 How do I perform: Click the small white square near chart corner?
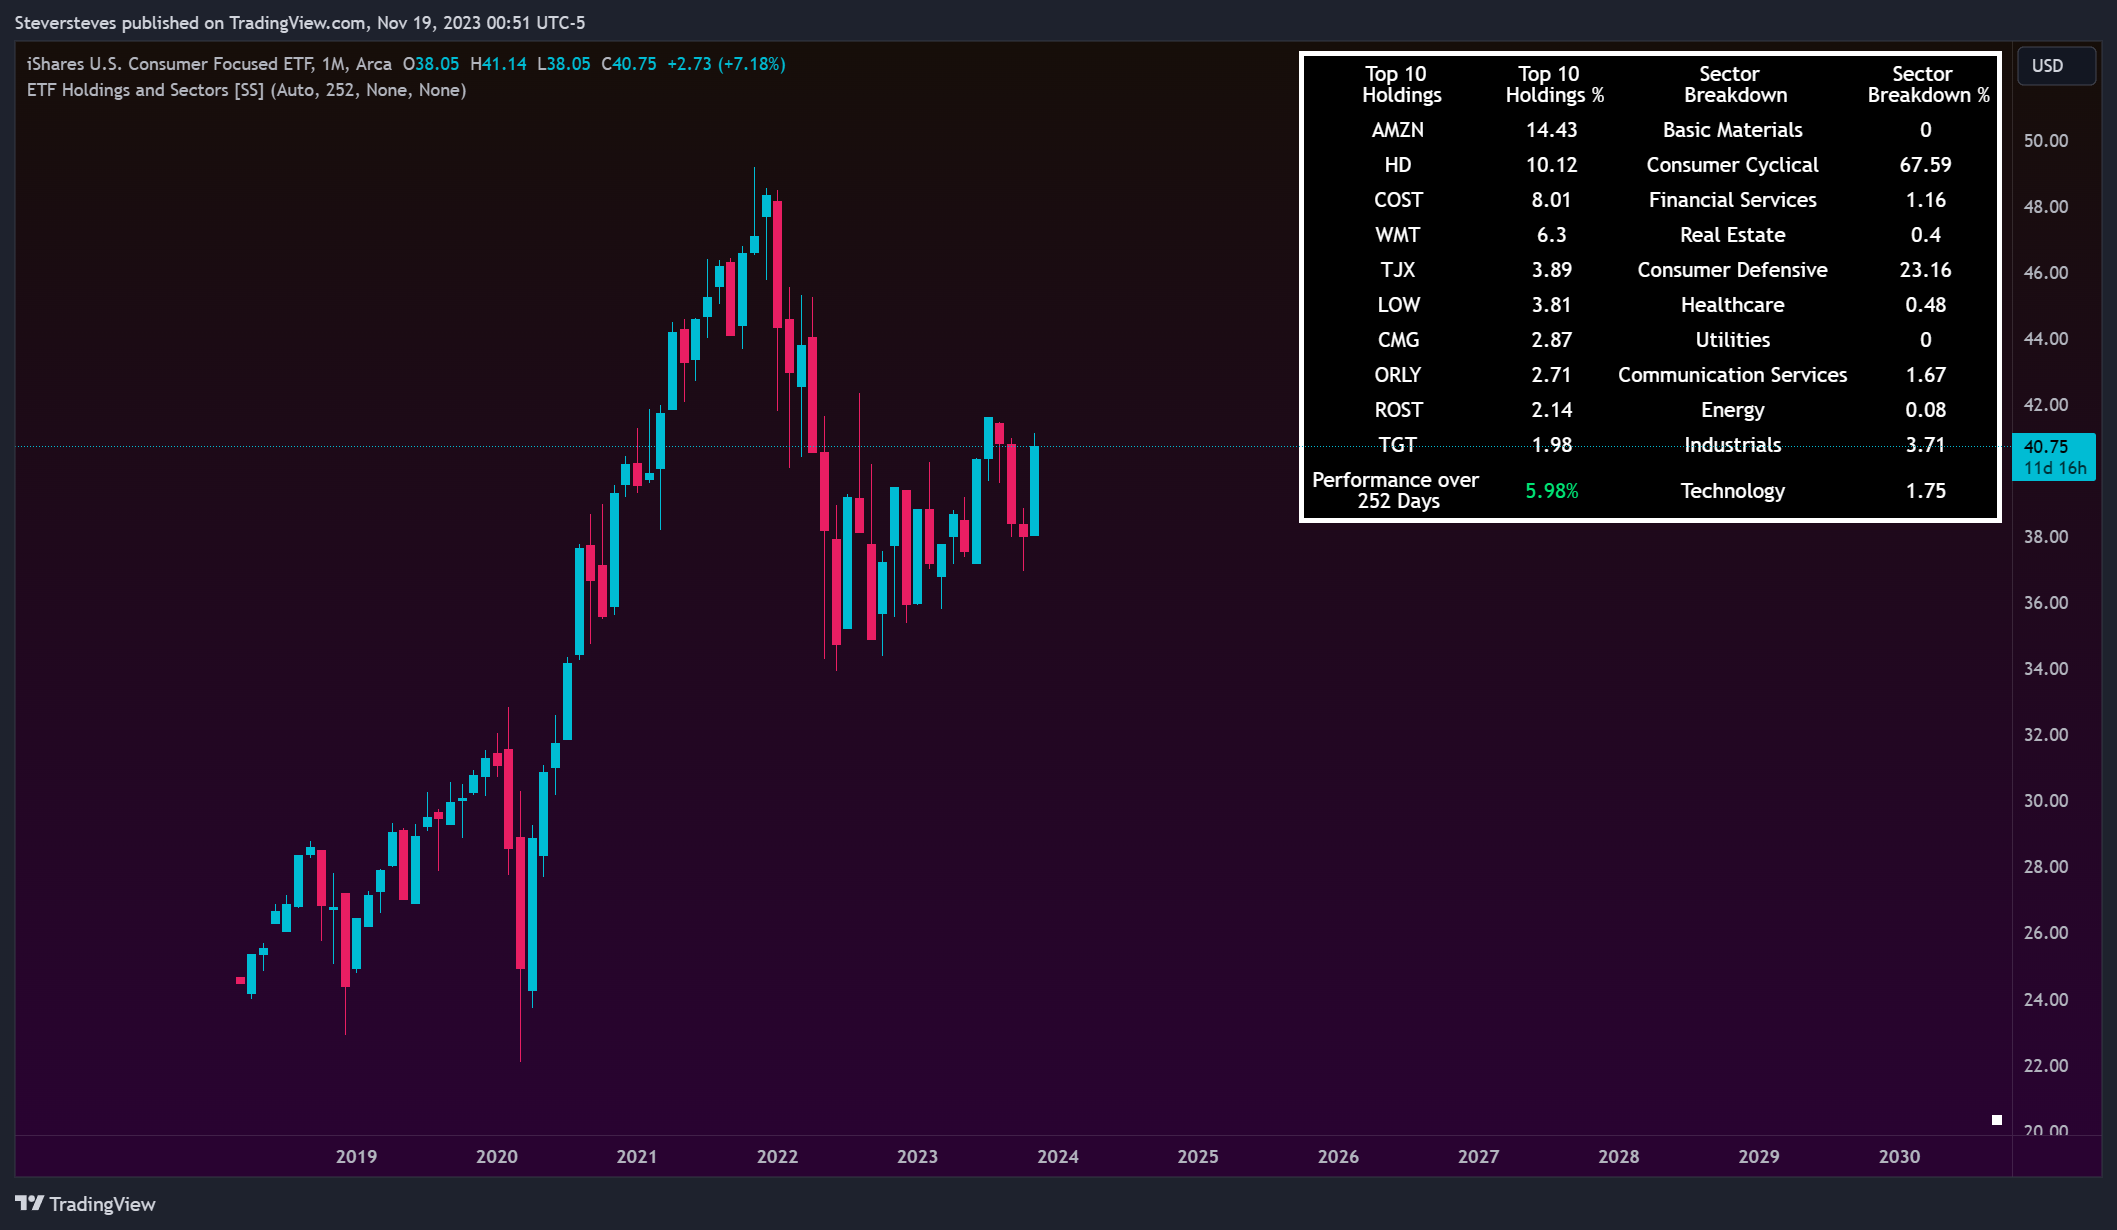(x=1996, y=1120)
